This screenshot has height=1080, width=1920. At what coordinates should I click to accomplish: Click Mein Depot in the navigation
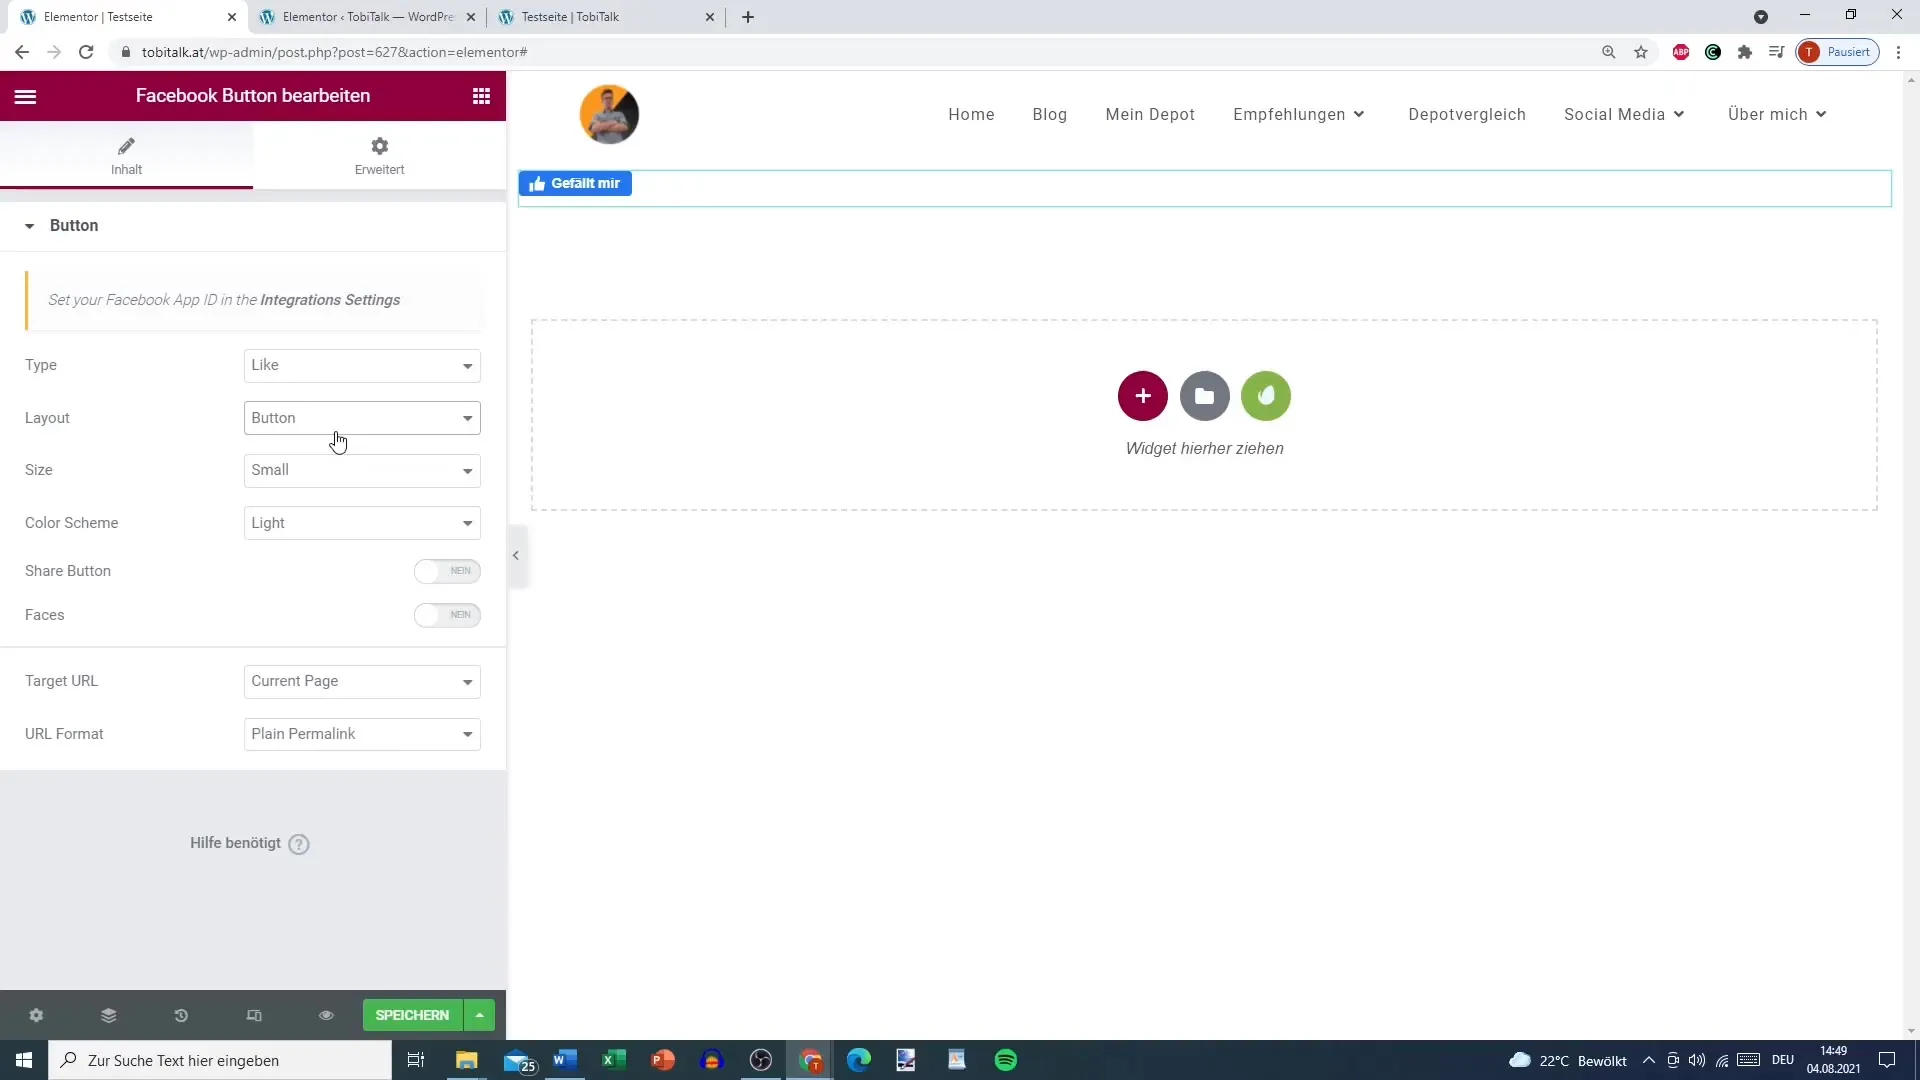point(1150,114)
